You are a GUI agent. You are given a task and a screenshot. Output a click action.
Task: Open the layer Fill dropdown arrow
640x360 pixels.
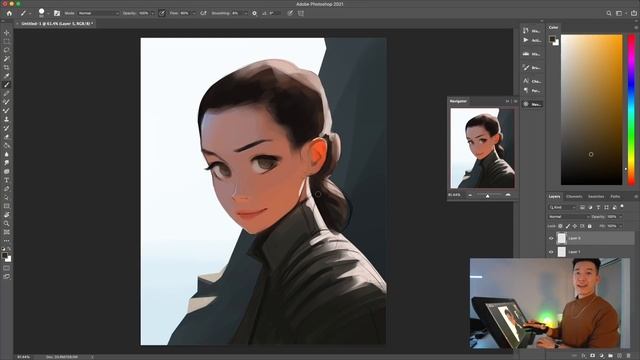[621, 226]
